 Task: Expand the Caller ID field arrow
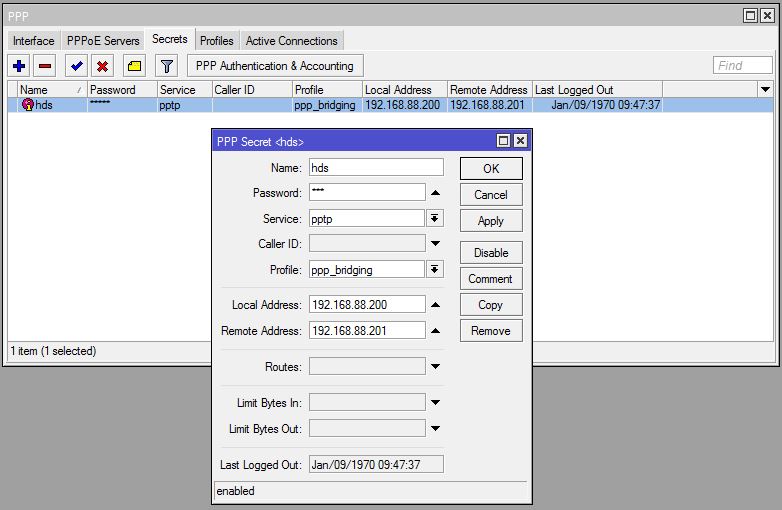point(435,244)
